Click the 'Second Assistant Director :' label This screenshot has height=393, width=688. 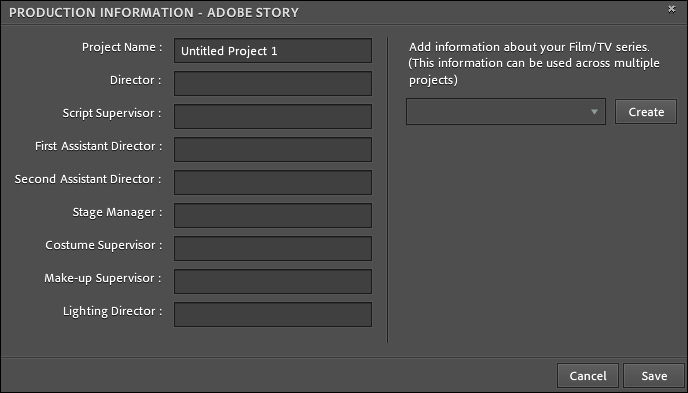(x=88, y=179)
